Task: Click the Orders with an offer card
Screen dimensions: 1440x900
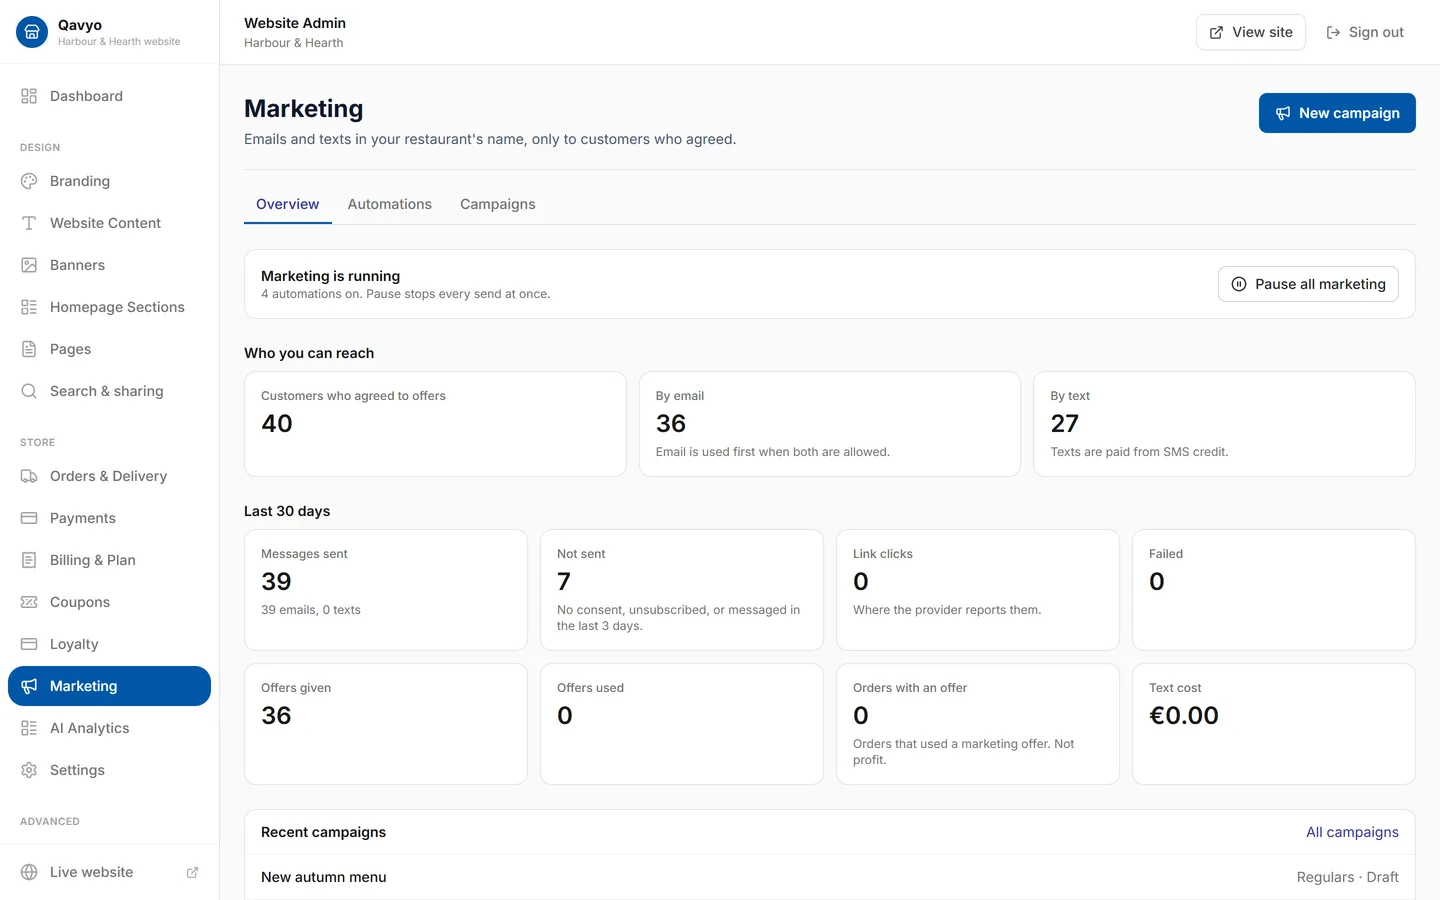Action: pyautogui.click(x=978, y=724)
